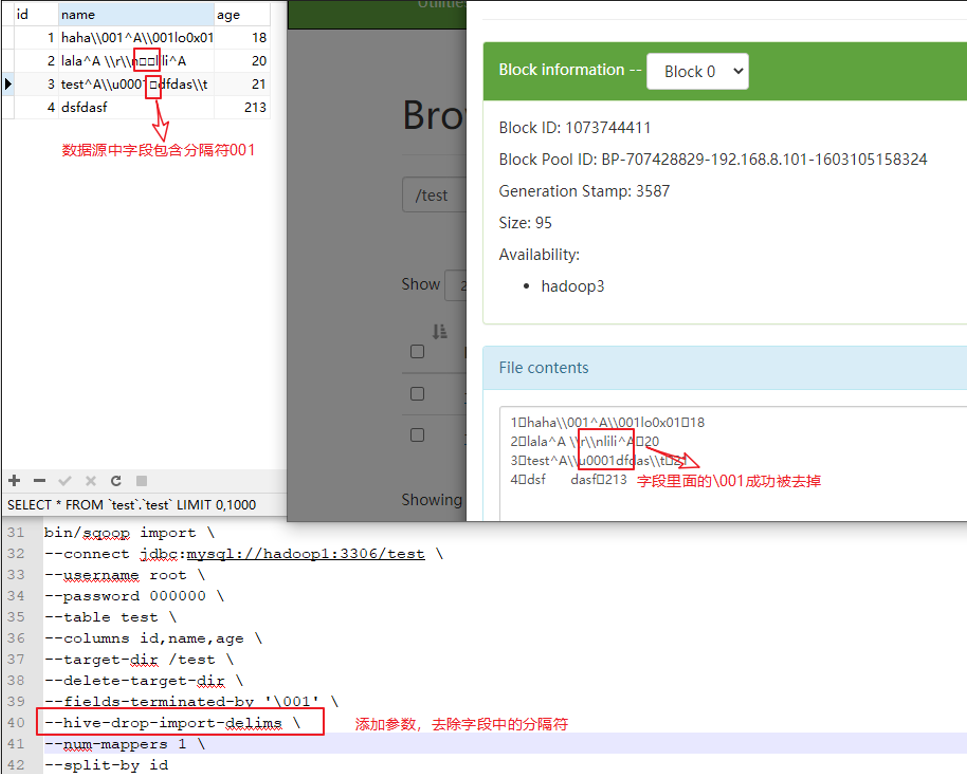This screenshot has width=967, height=774.
Task: Click the Generation Stamp 3587 text
Action: pyautogui.click(x=584, y=191)
